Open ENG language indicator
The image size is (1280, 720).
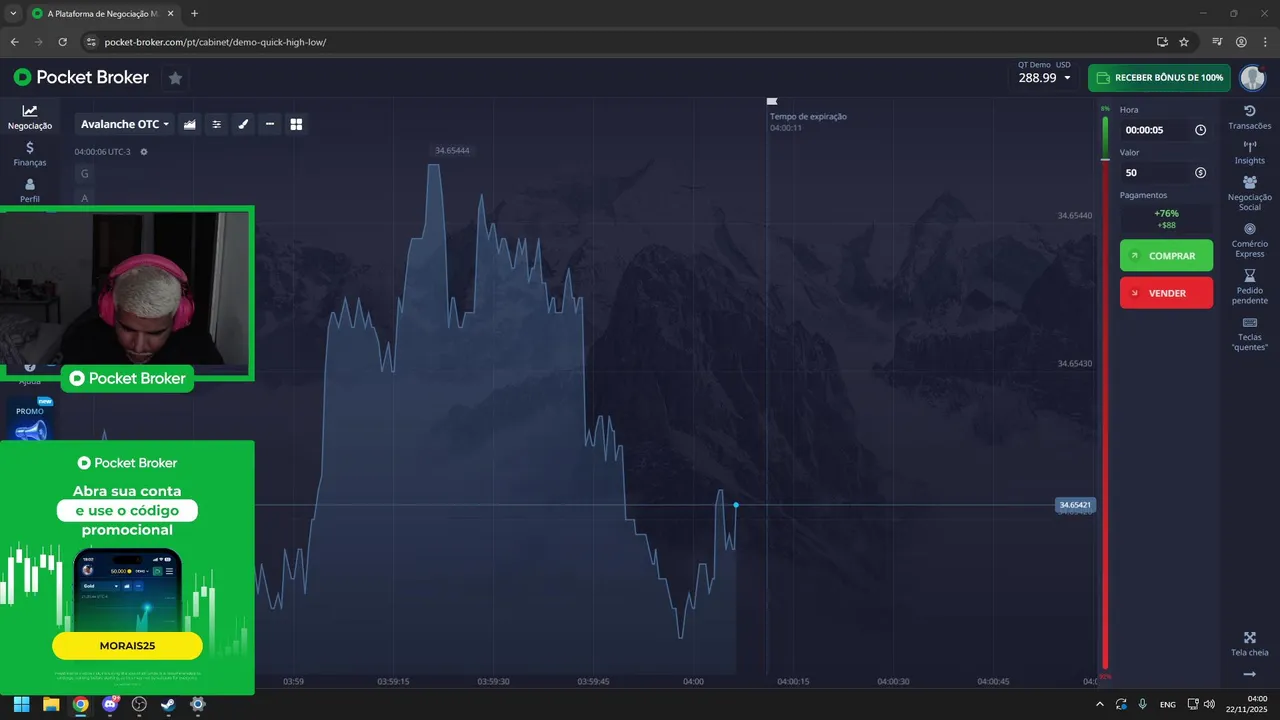(x=1167, y=704)
